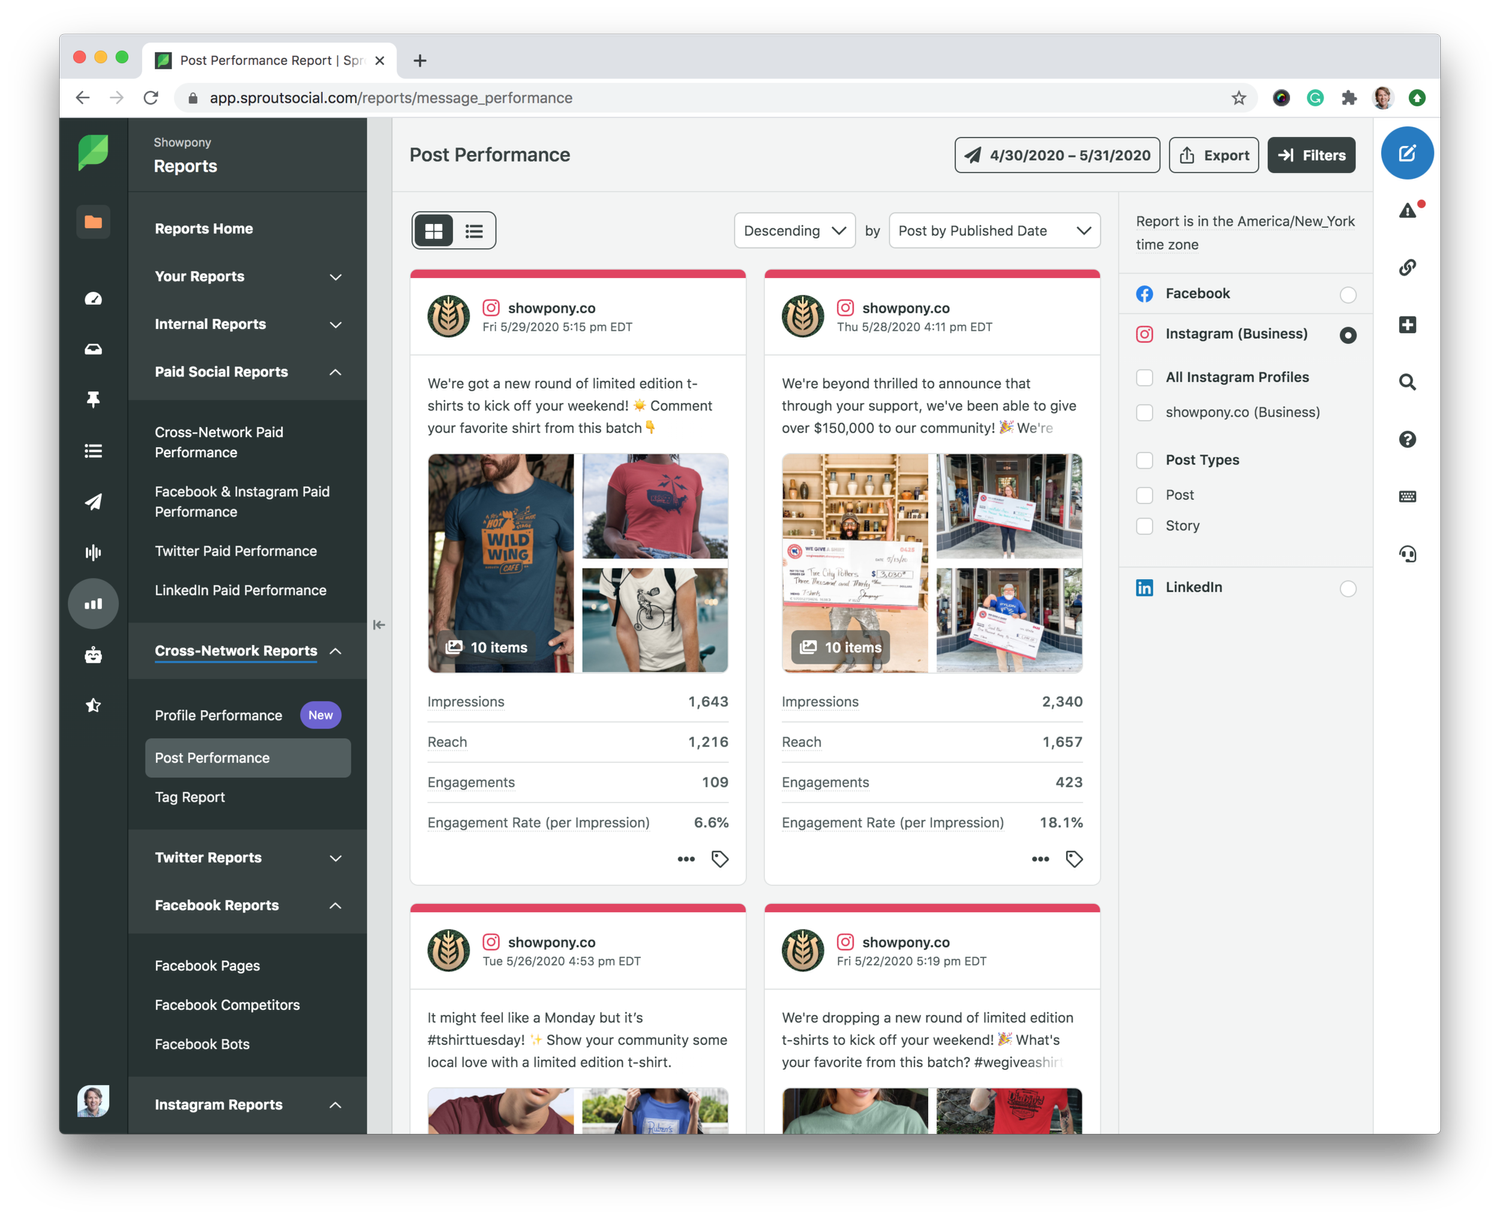Select the reports bar chart icon in left rail
Screen dimensions: 1500x1219
pyautogui.click(x=93, y=604)
